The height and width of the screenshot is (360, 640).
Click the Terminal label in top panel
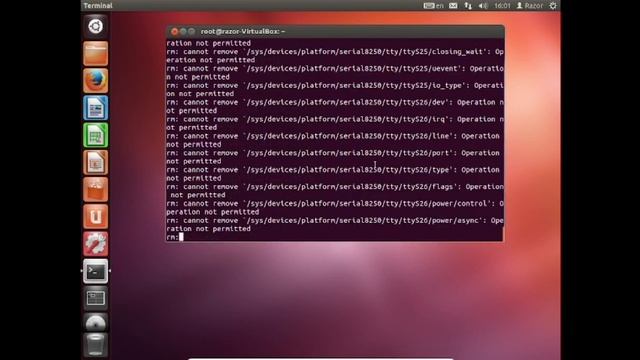click(98, 6)
